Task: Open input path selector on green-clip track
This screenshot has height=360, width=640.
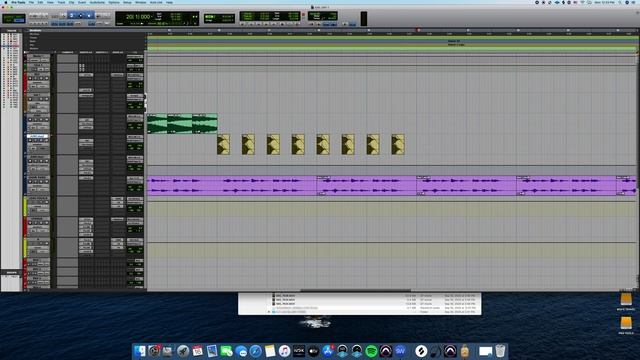Action: (135, 116)
